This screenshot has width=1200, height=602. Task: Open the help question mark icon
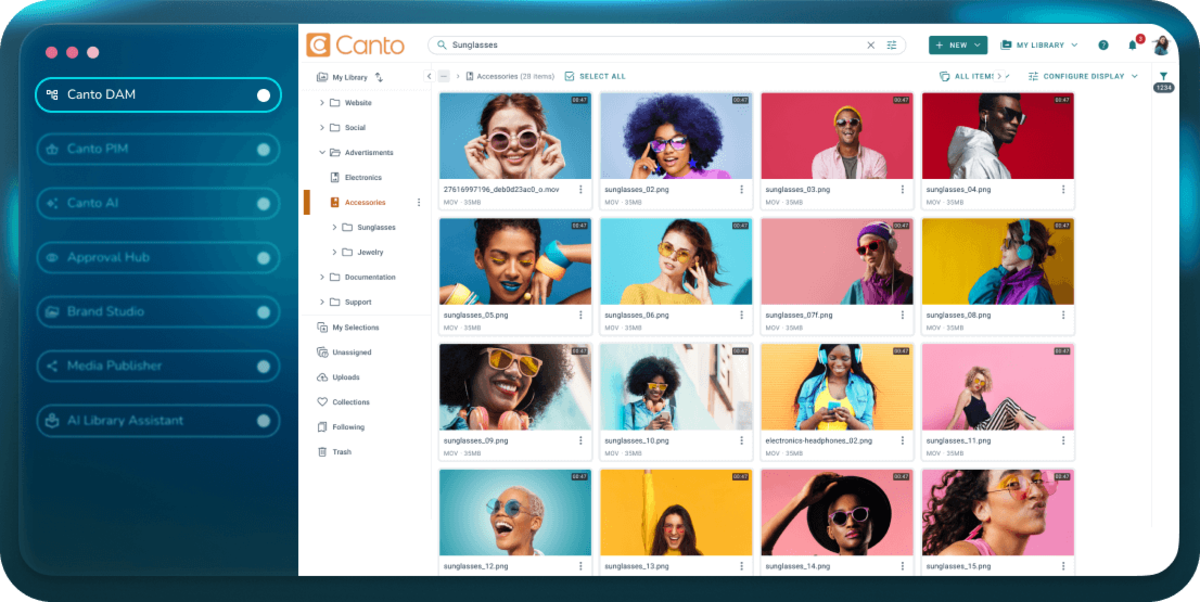pyautogui.click(x=1103, y=45)
